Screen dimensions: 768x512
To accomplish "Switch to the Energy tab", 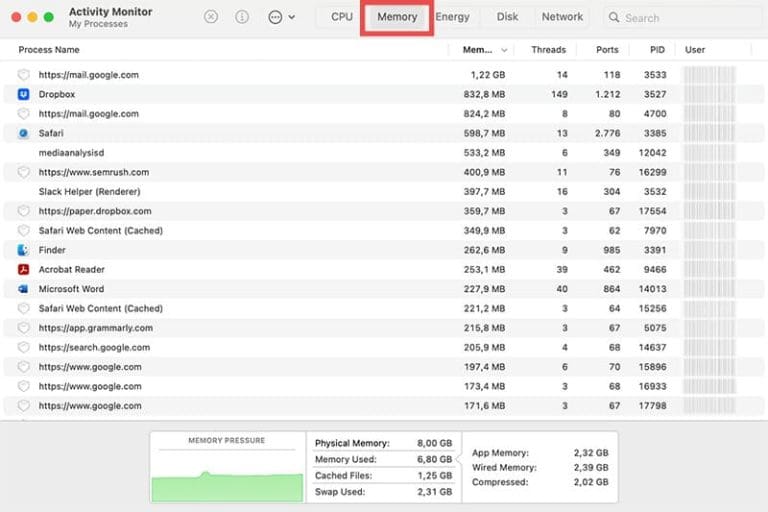I will [x=452, y=17].
